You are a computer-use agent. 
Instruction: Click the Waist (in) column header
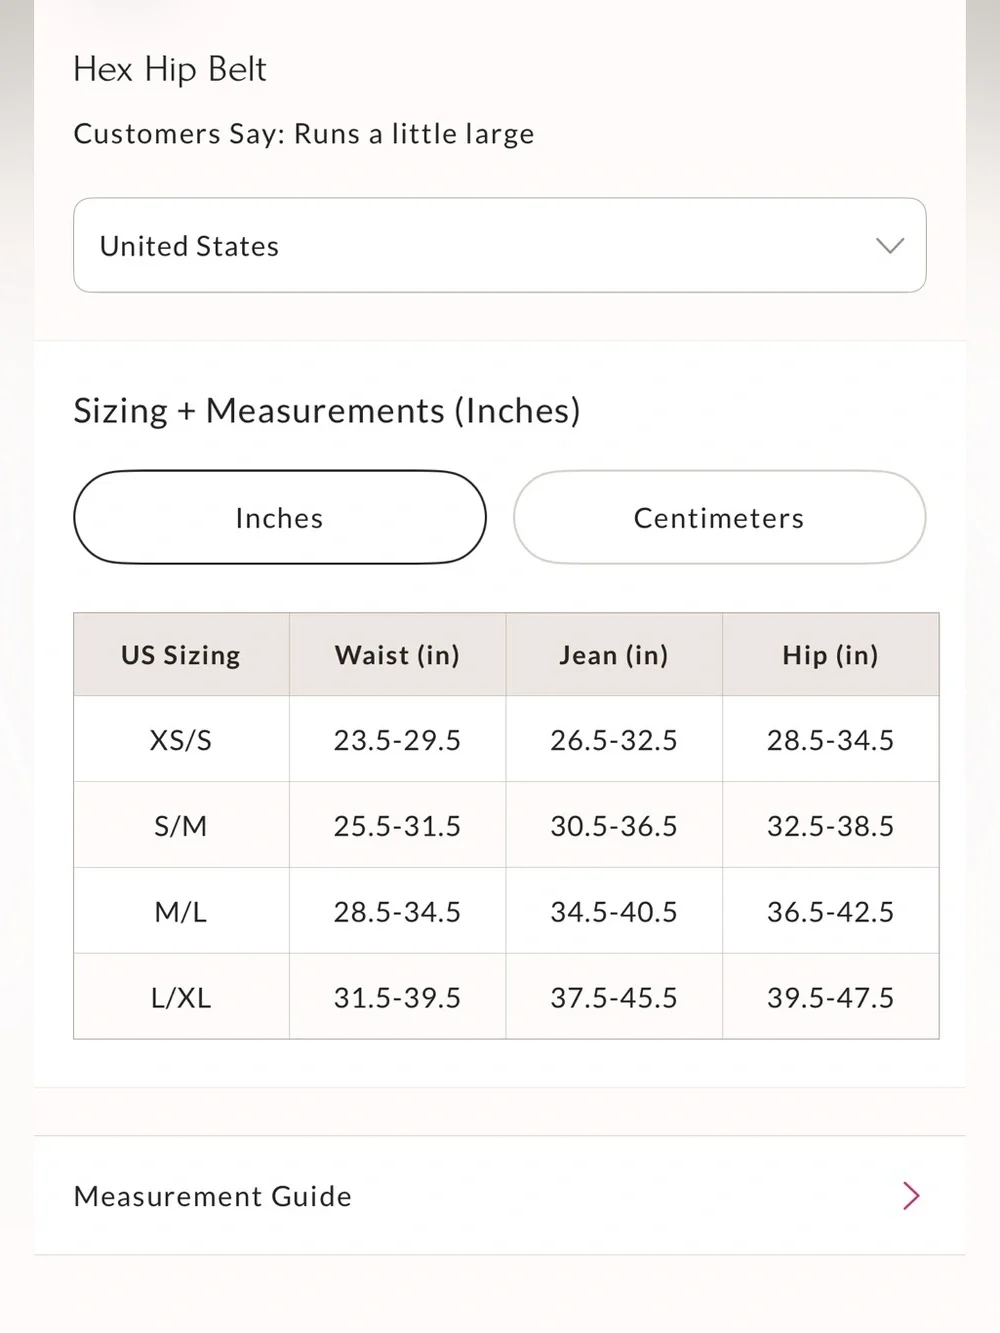click(x=398, y=655)
